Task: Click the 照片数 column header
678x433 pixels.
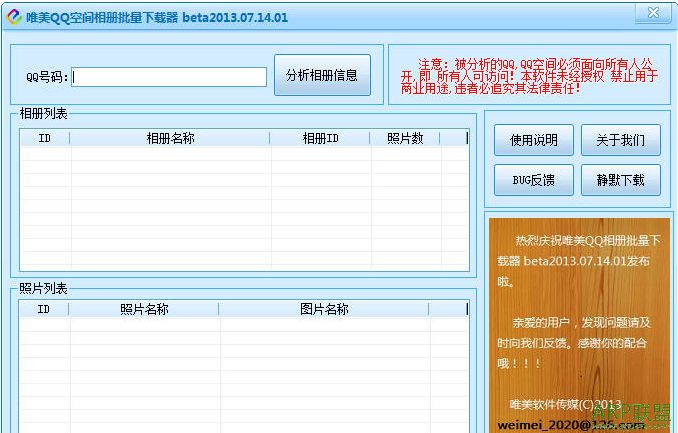Action: (405, 138)
